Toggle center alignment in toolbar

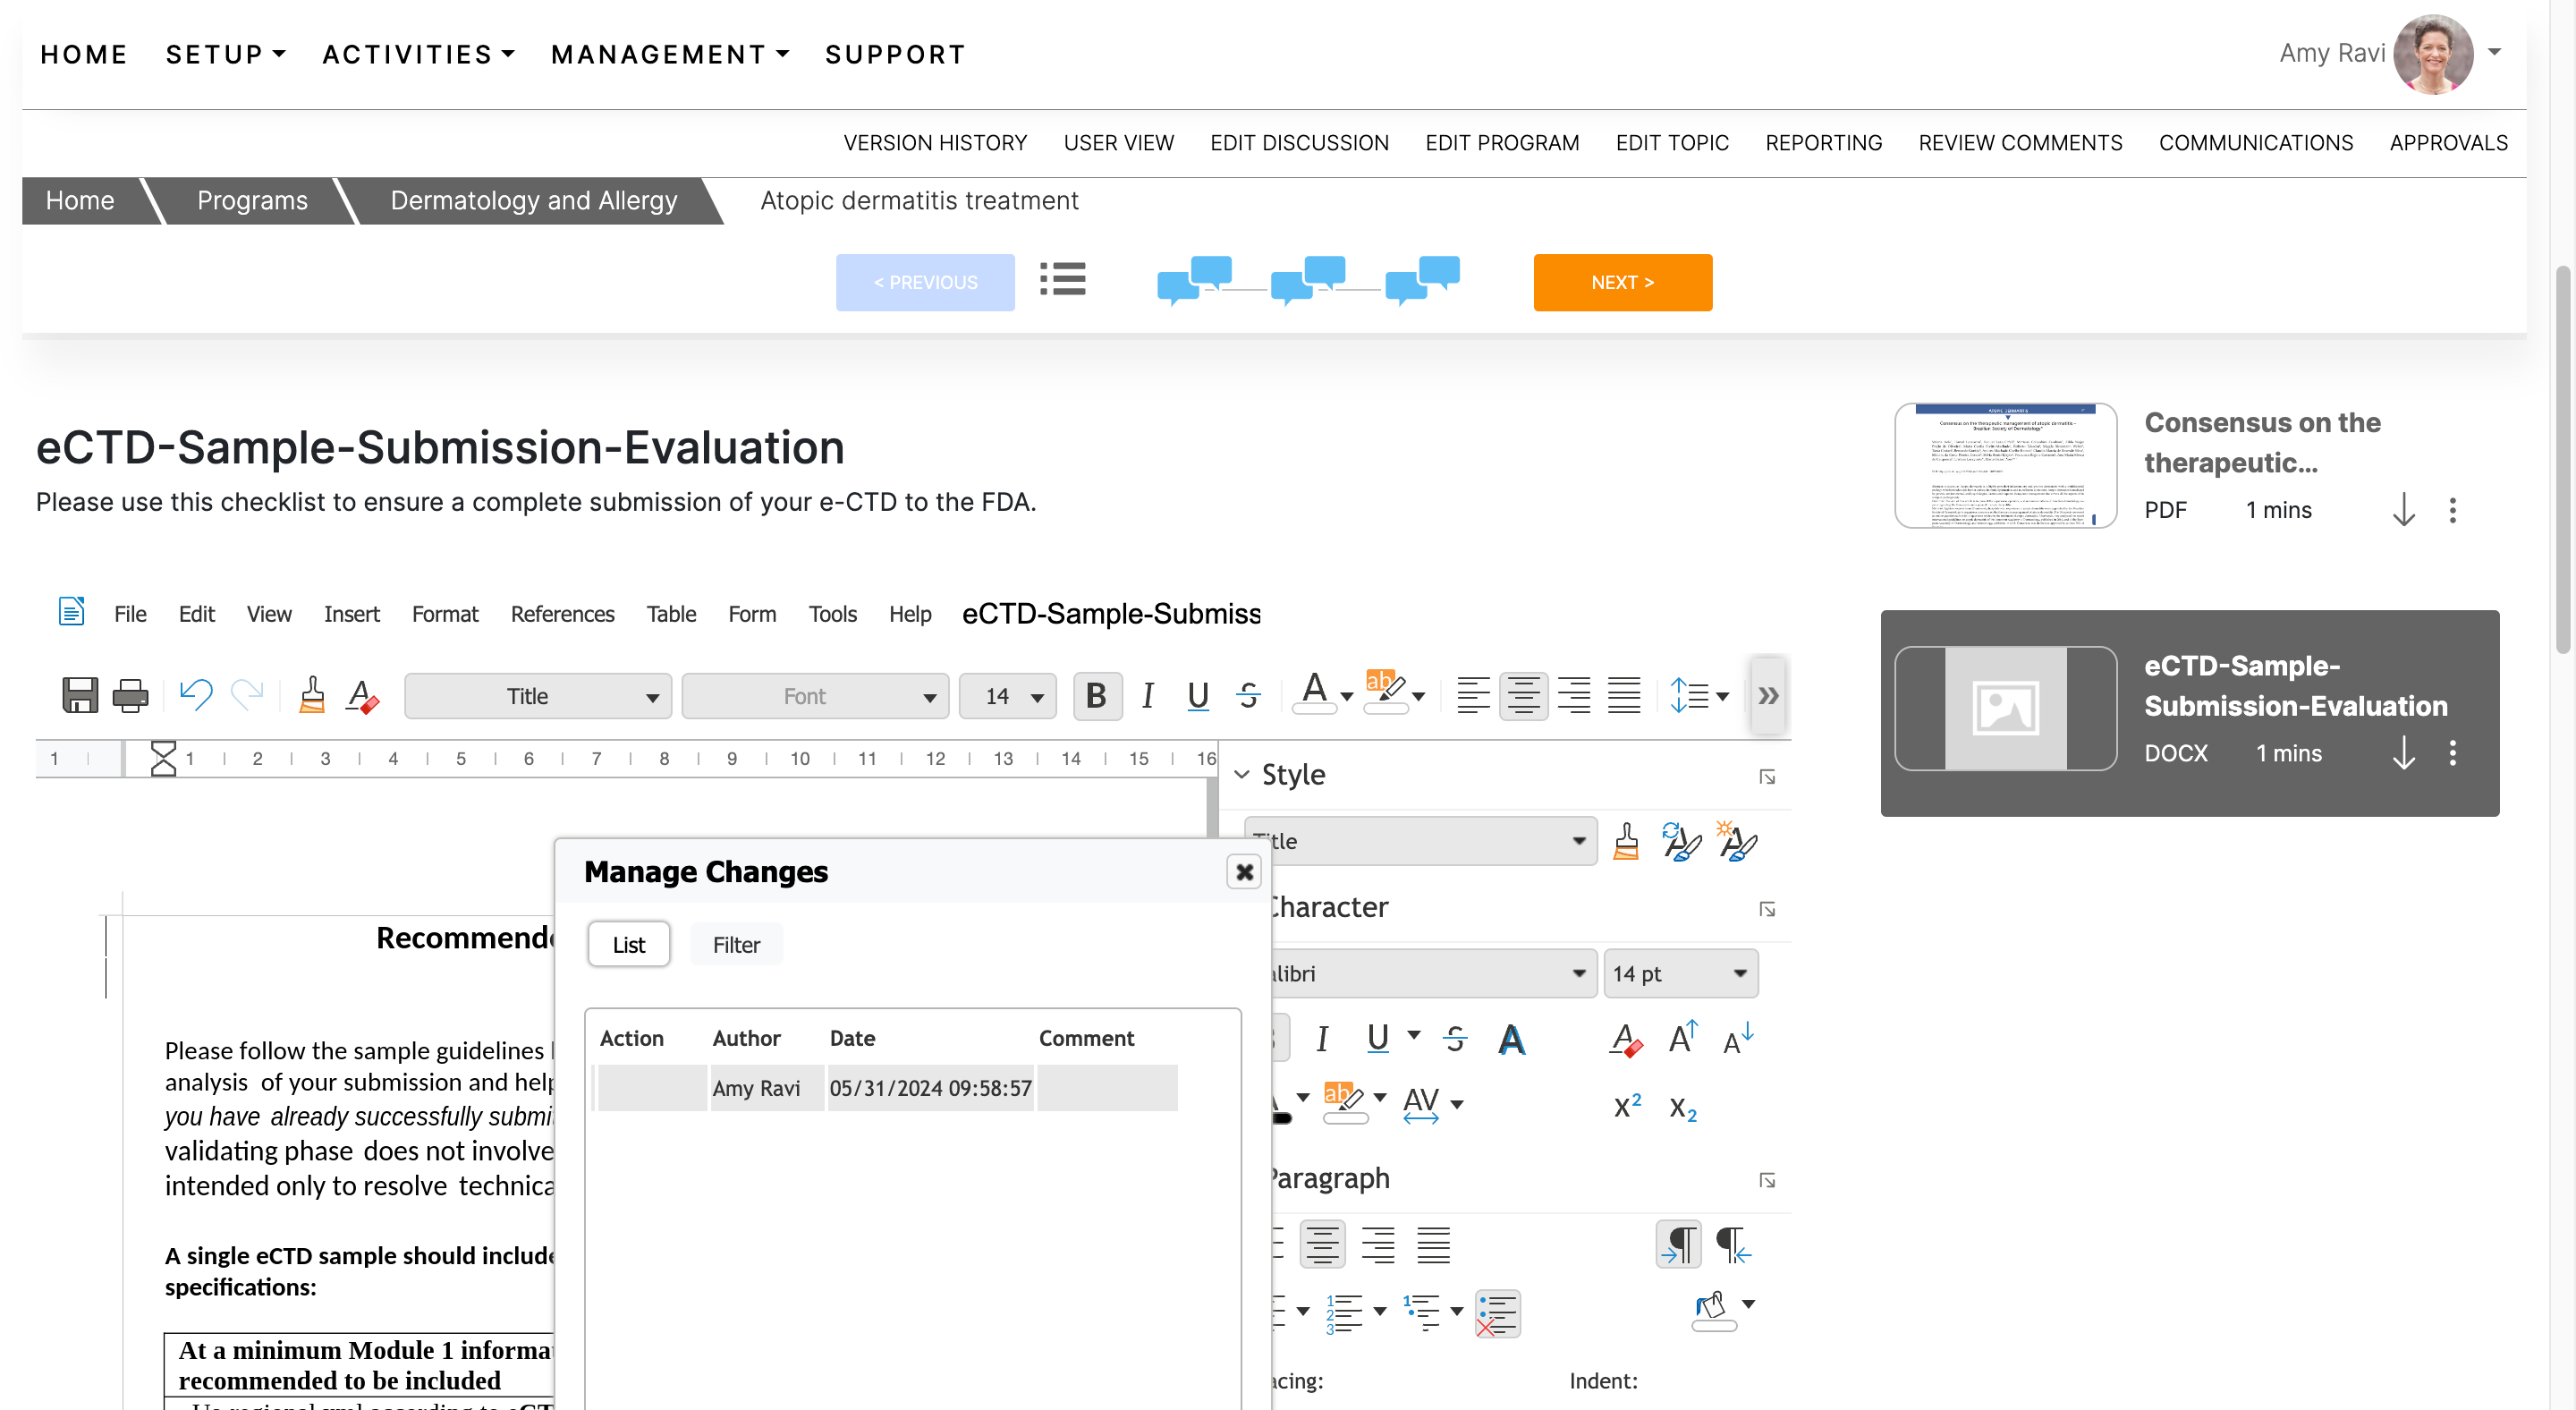(1523, 695)
